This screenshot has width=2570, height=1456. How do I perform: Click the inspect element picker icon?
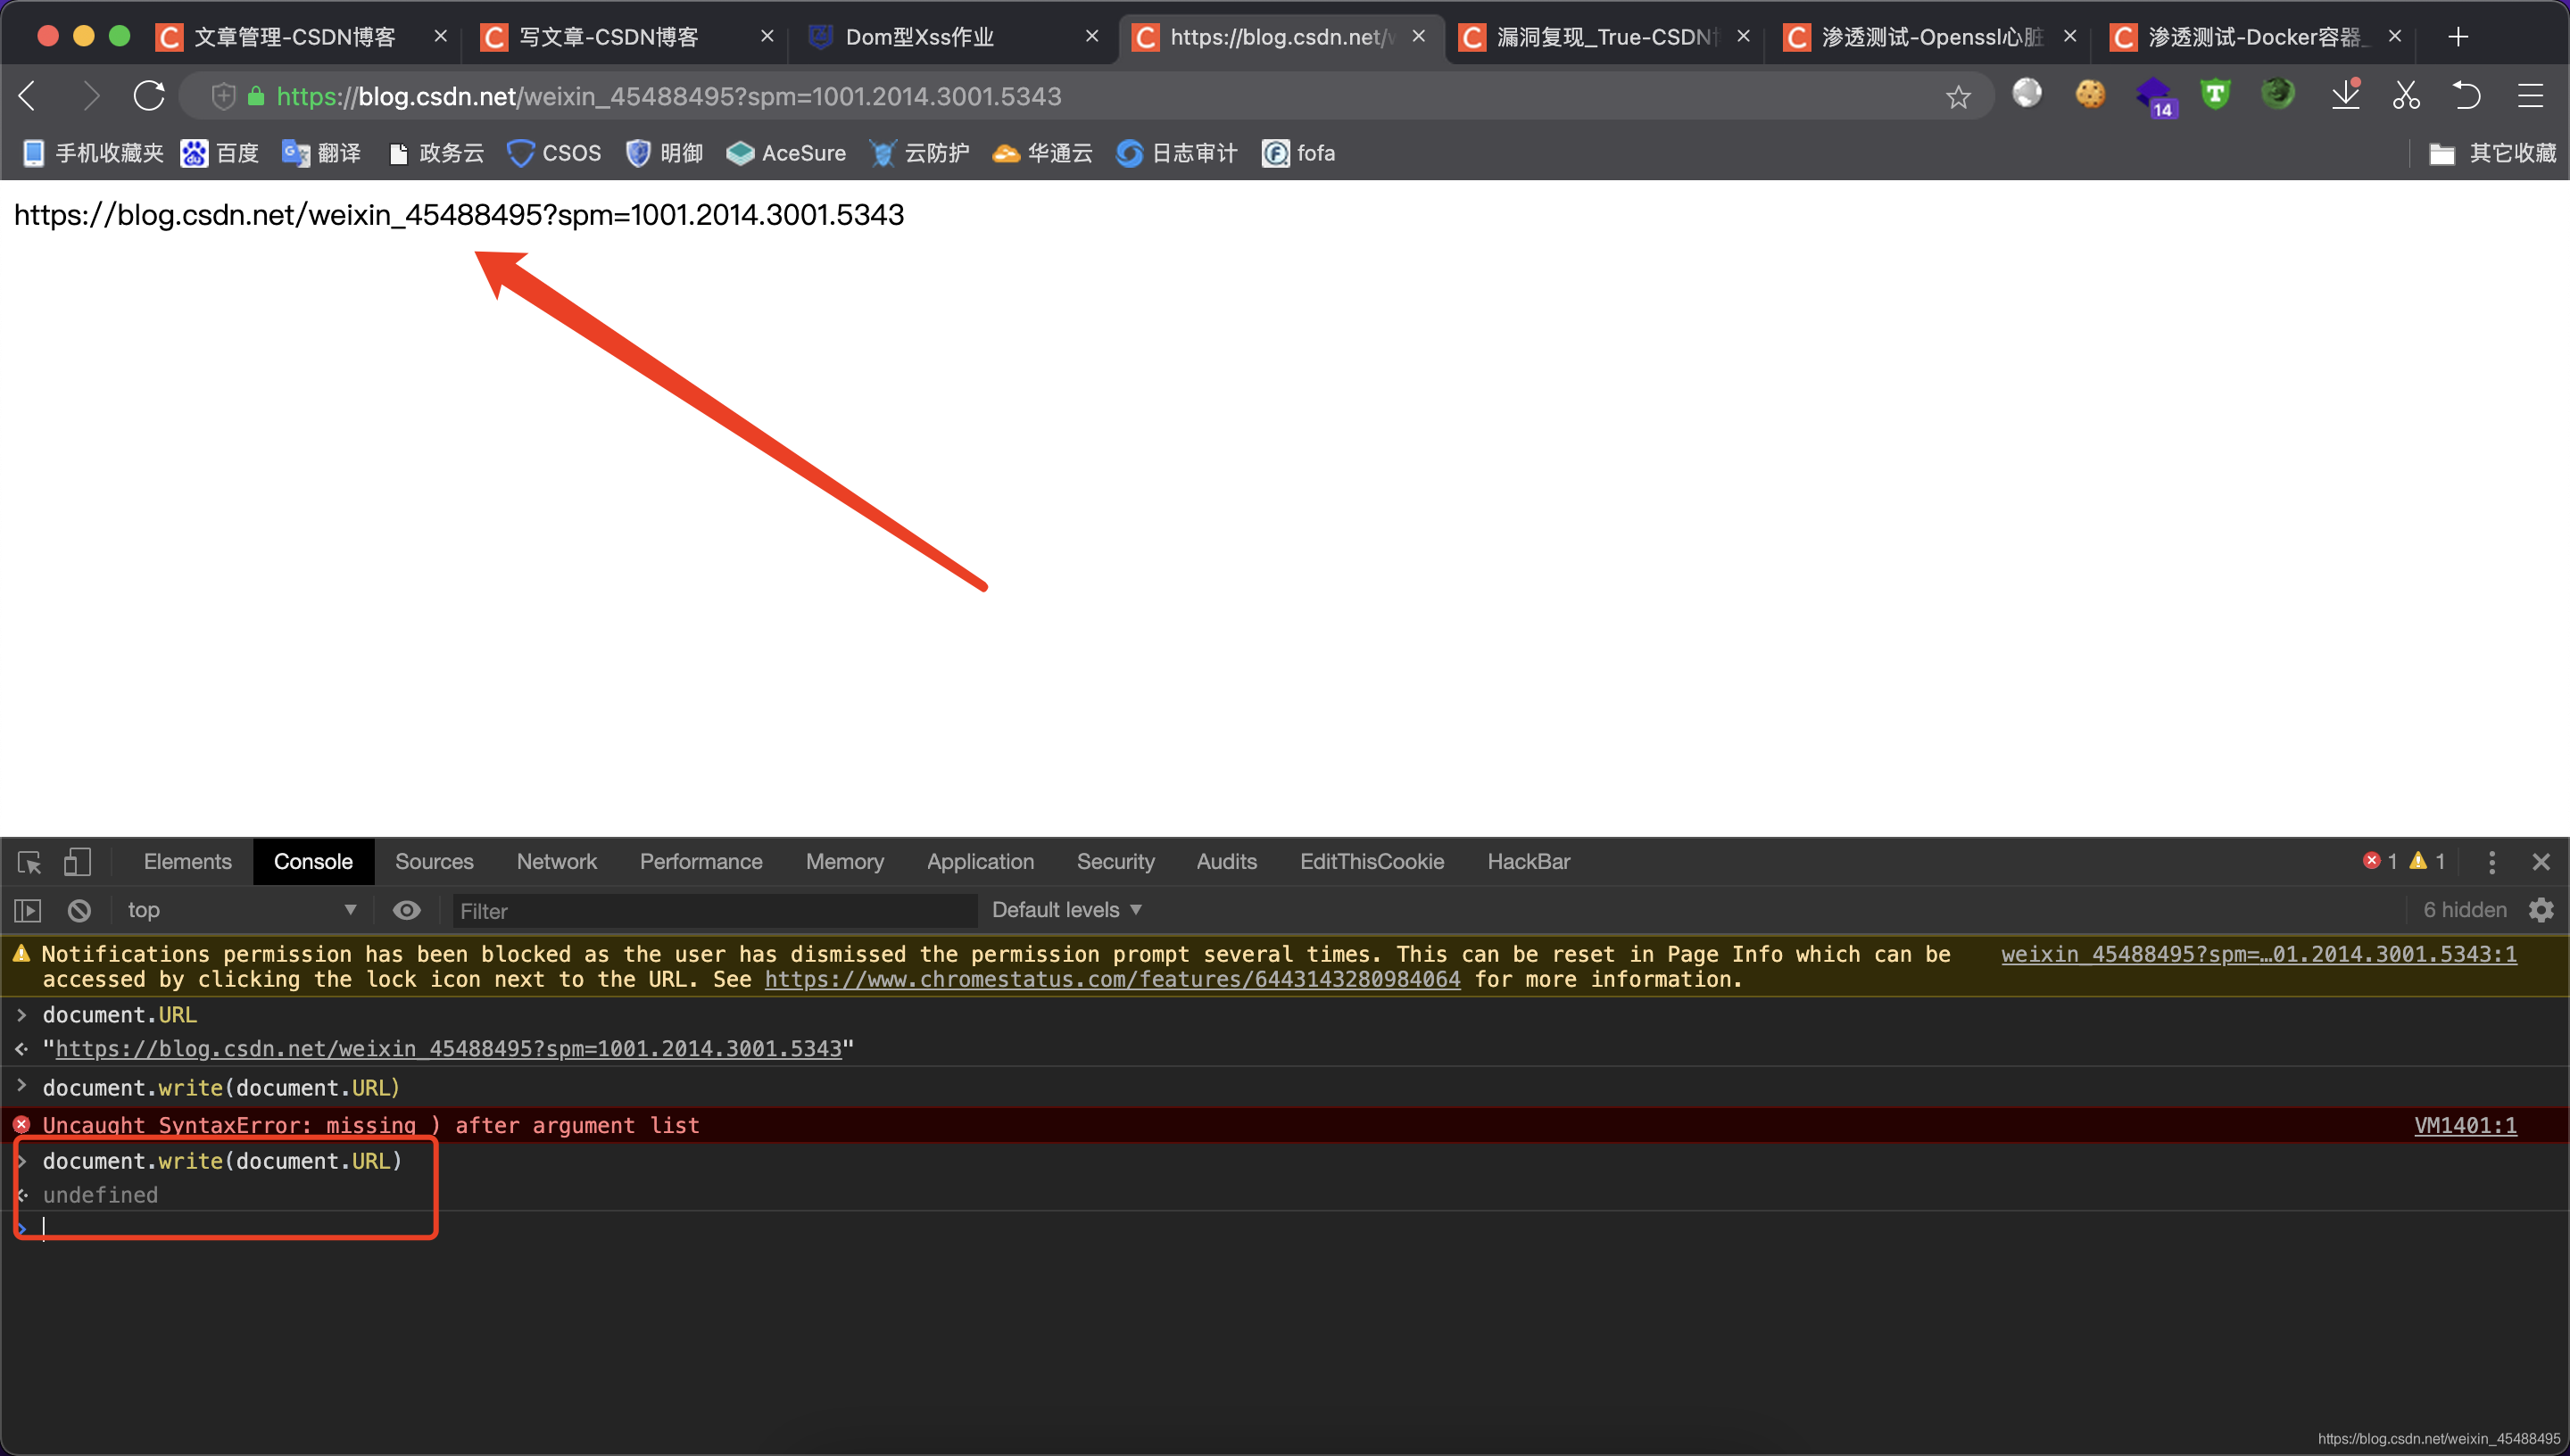click(x=29, y=862)
